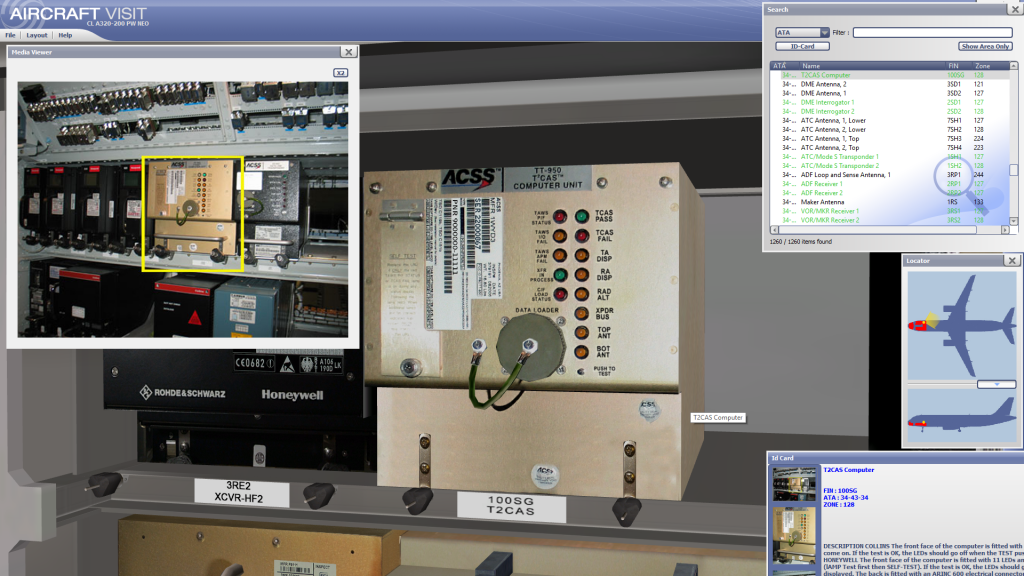
Task: Click horizontal scroll left arrow in search list
Action: coord(775,230)
